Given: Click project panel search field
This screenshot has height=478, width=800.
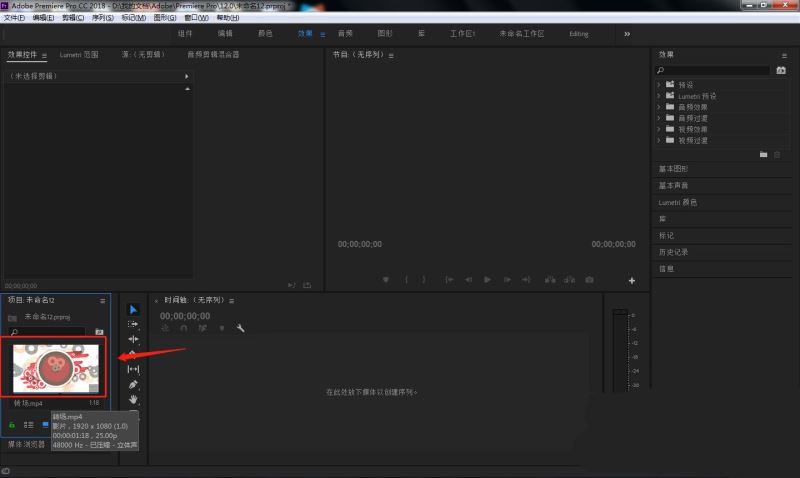Looking at the screenshot, I should 47,332.
